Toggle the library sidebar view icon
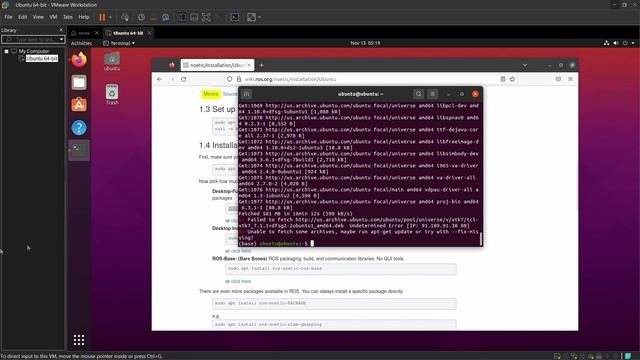Image resolution: width=640 pixels, height=360 pixels. coord(182,17)
